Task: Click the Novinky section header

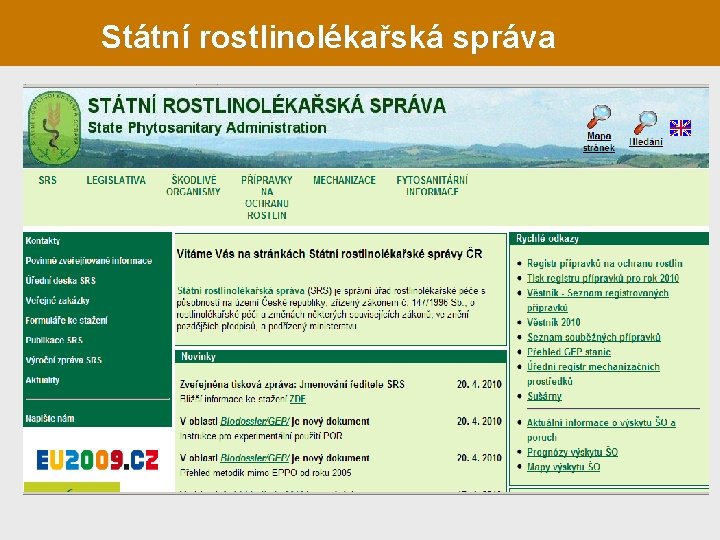Action: pos(341,357)
